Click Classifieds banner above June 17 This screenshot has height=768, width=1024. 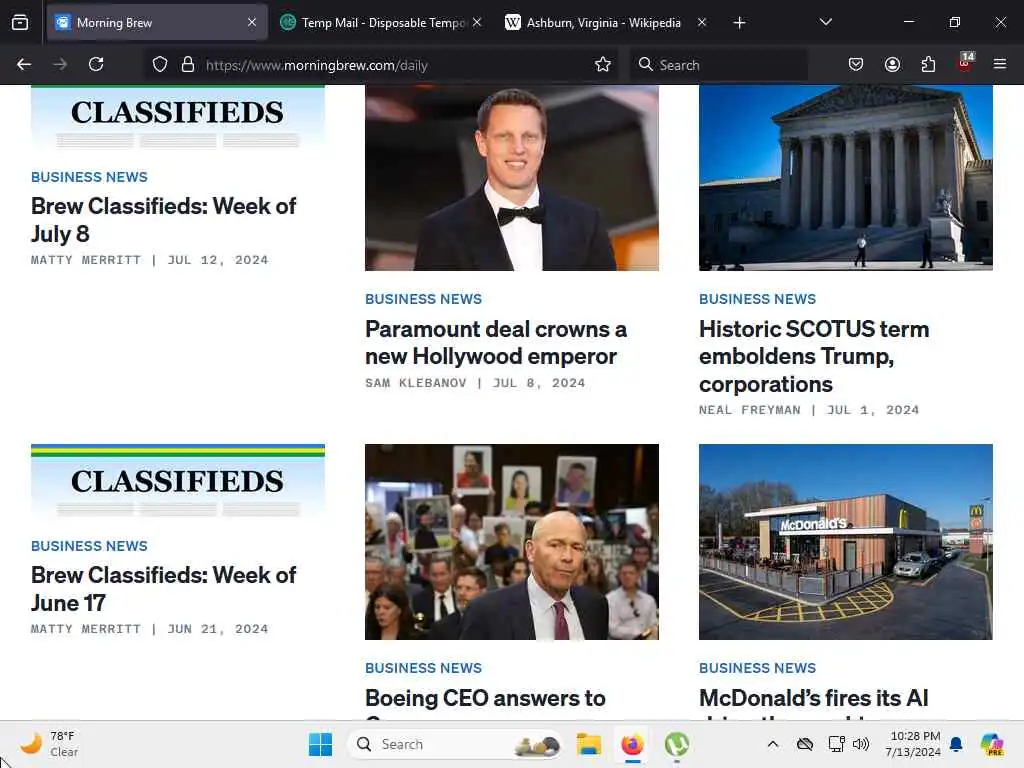click(x=178, y=482)
